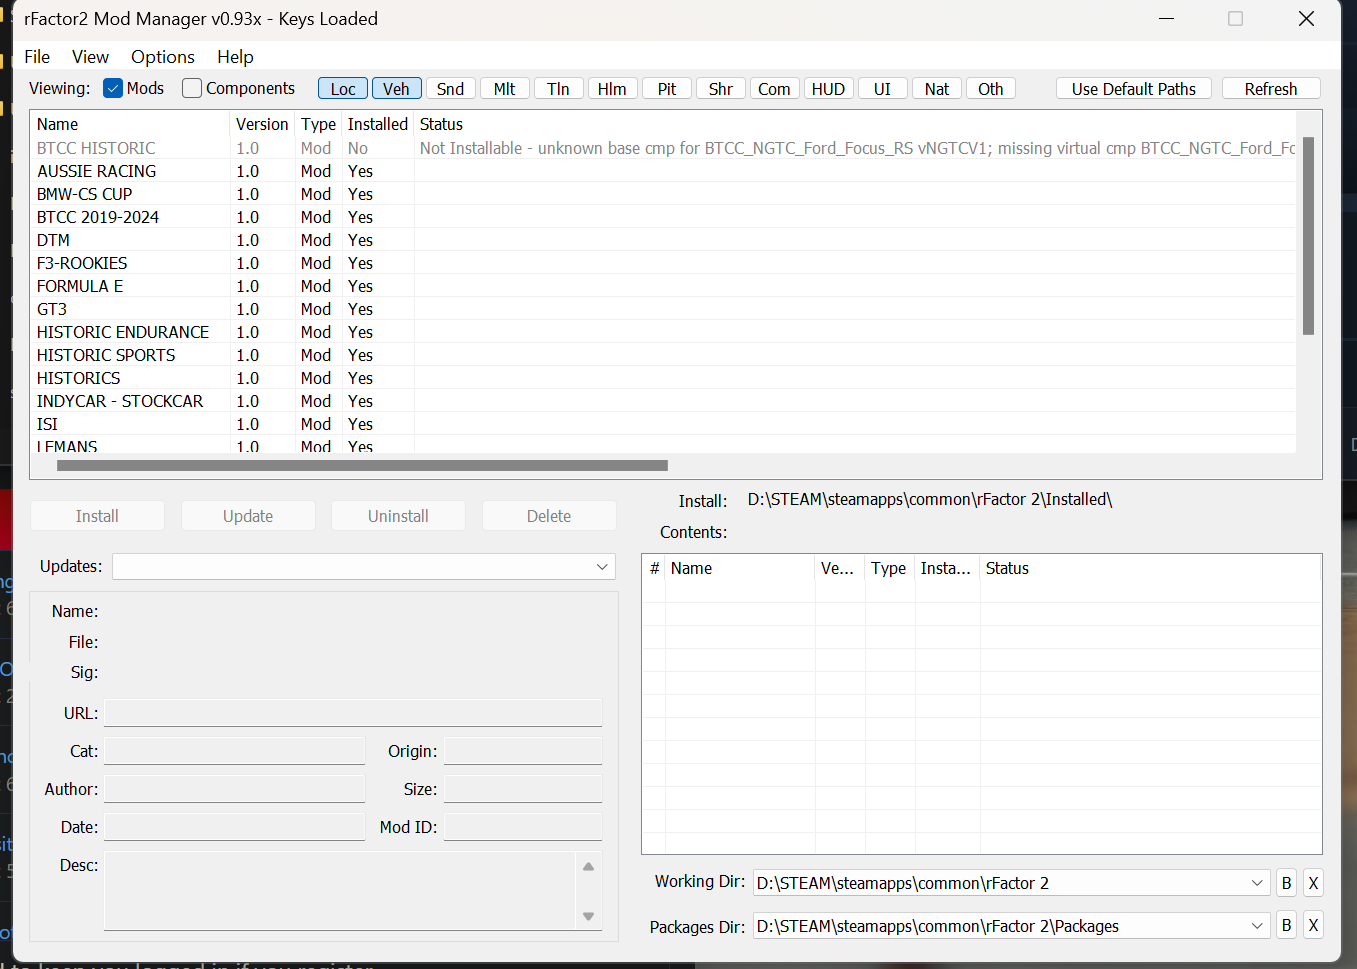
Task: Select the HISTORIC SPORTS mod row
Action: [x=663, y=355]
